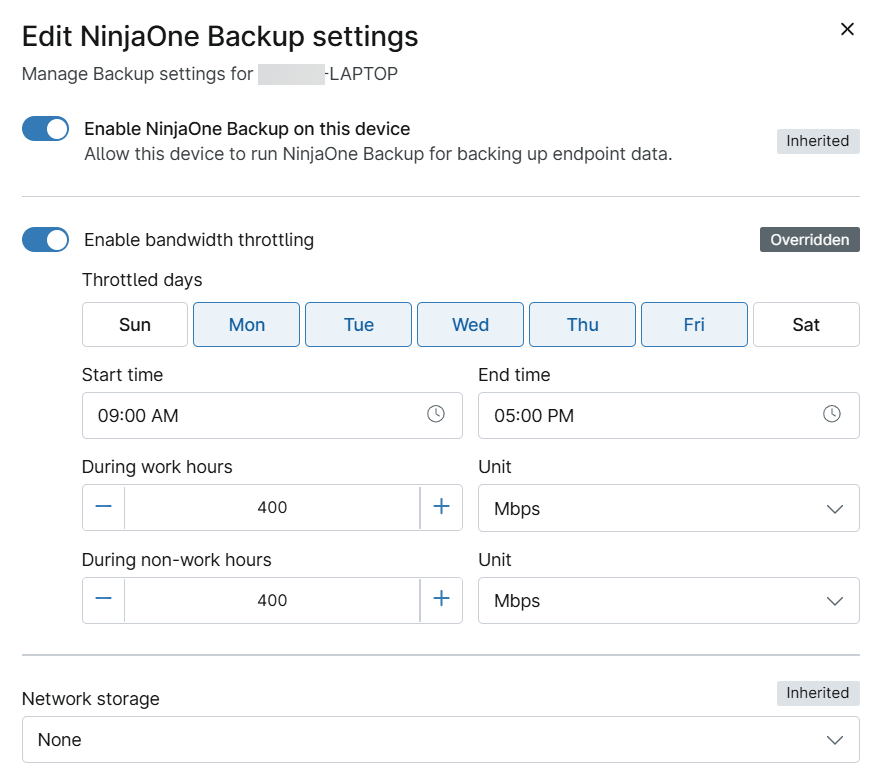Open the non-work hours Unit dropdown
This screenshot has height=777, width=874.
click(668, 600)
